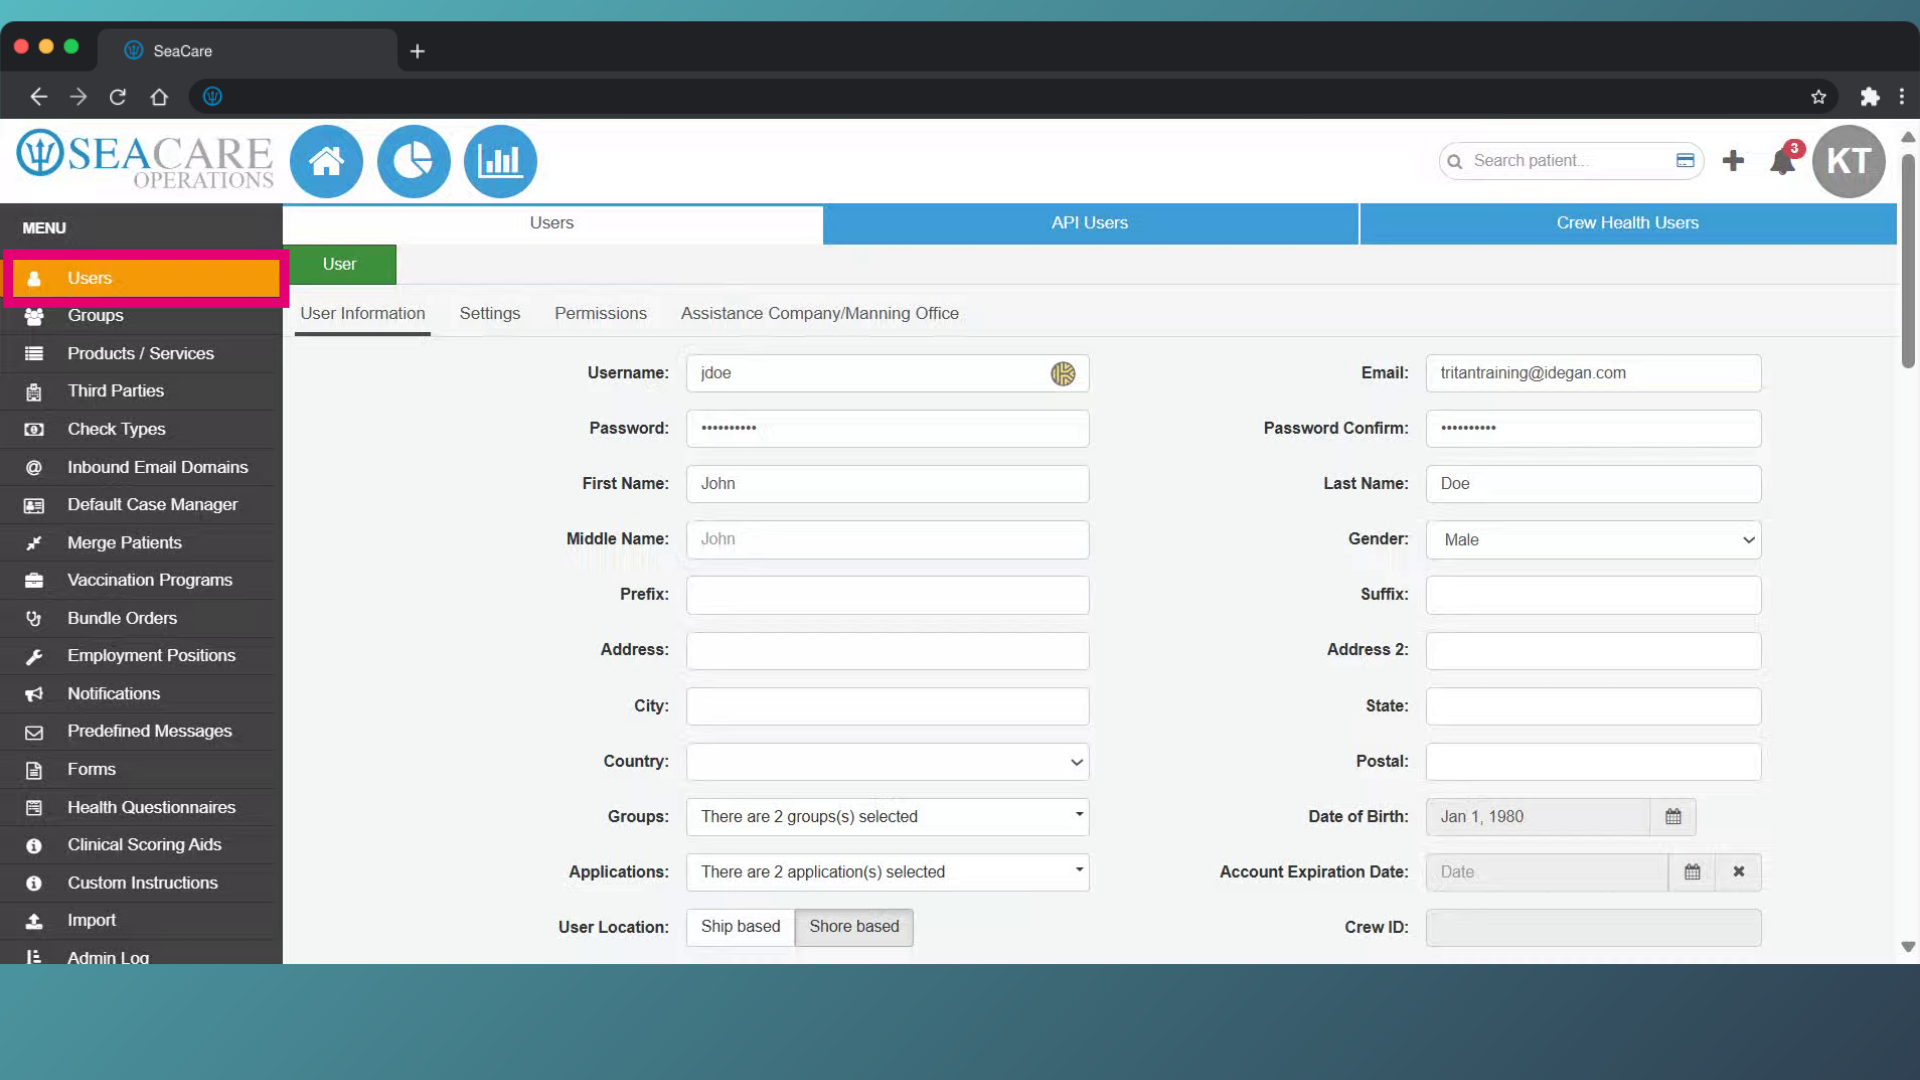Click the First Name field
Viewport: 1920px width, 1080px height.
point(887,484)
